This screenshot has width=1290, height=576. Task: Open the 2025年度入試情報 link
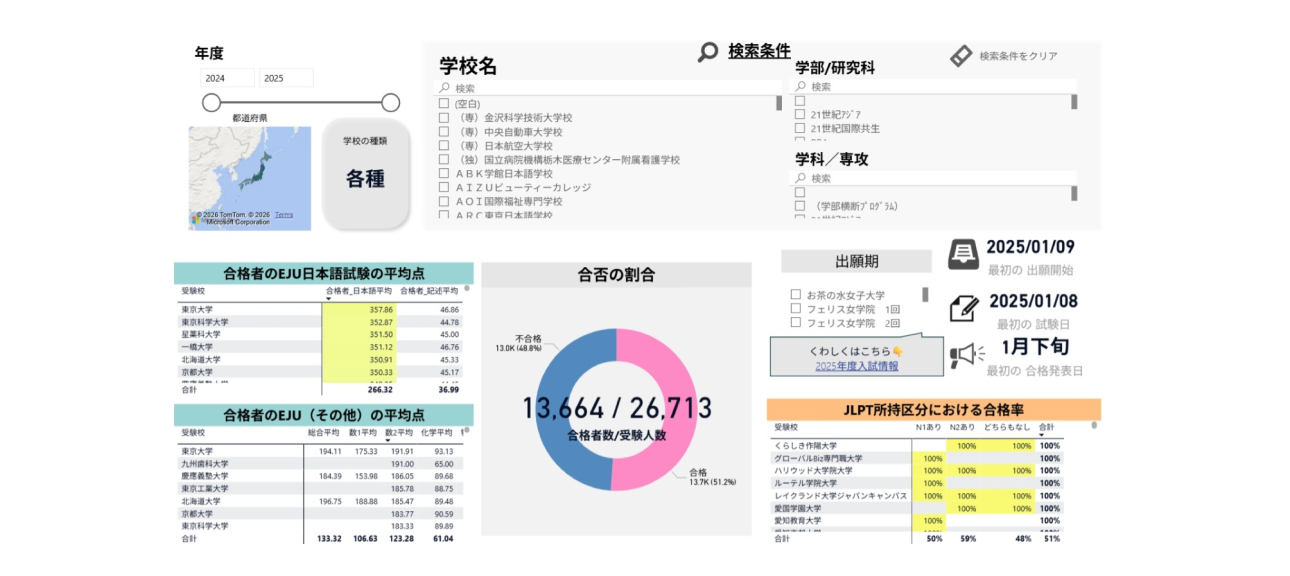point(856,366)
